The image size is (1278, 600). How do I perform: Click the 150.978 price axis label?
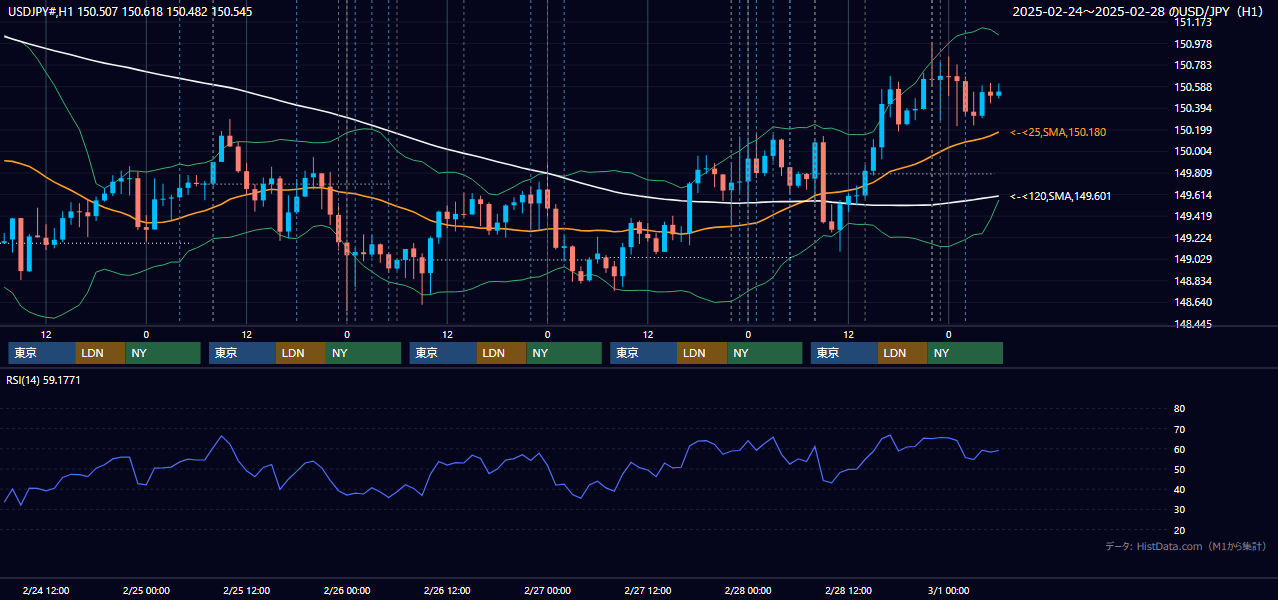(x=1193, y=44)
